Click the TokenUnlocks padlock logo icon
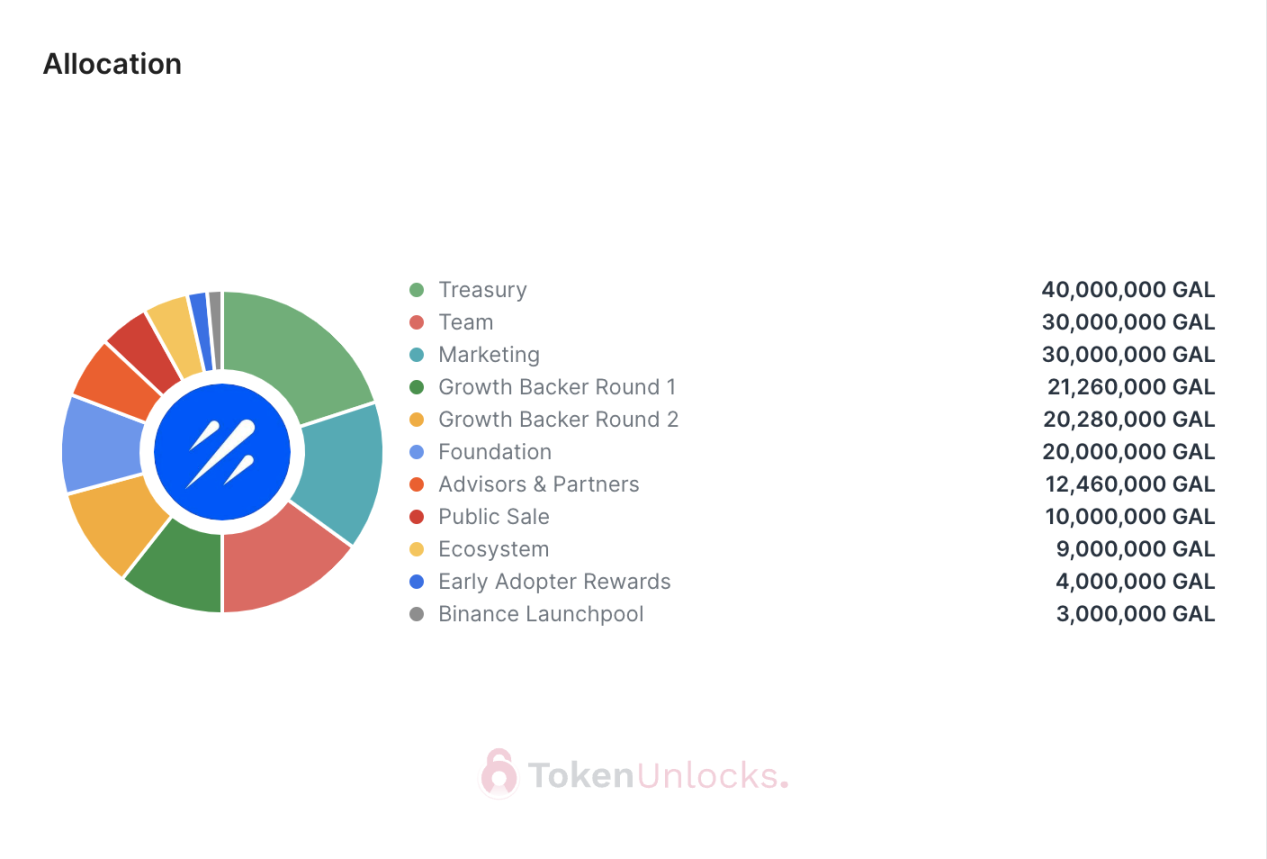Screen dimensions: 1267x859 (x=498, y=773)
